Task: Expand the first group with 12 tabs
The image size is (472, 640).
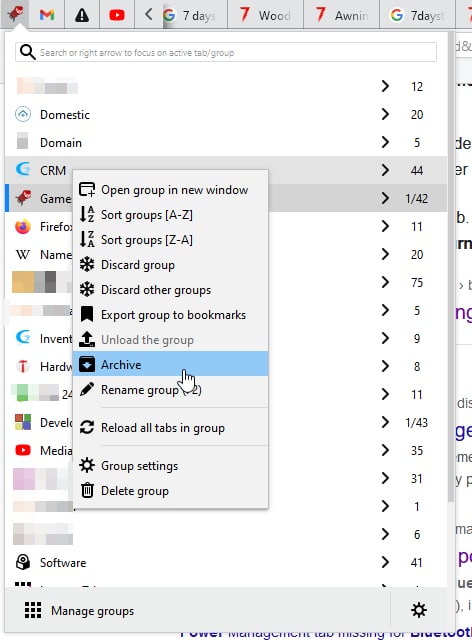Action: point(385,86)
